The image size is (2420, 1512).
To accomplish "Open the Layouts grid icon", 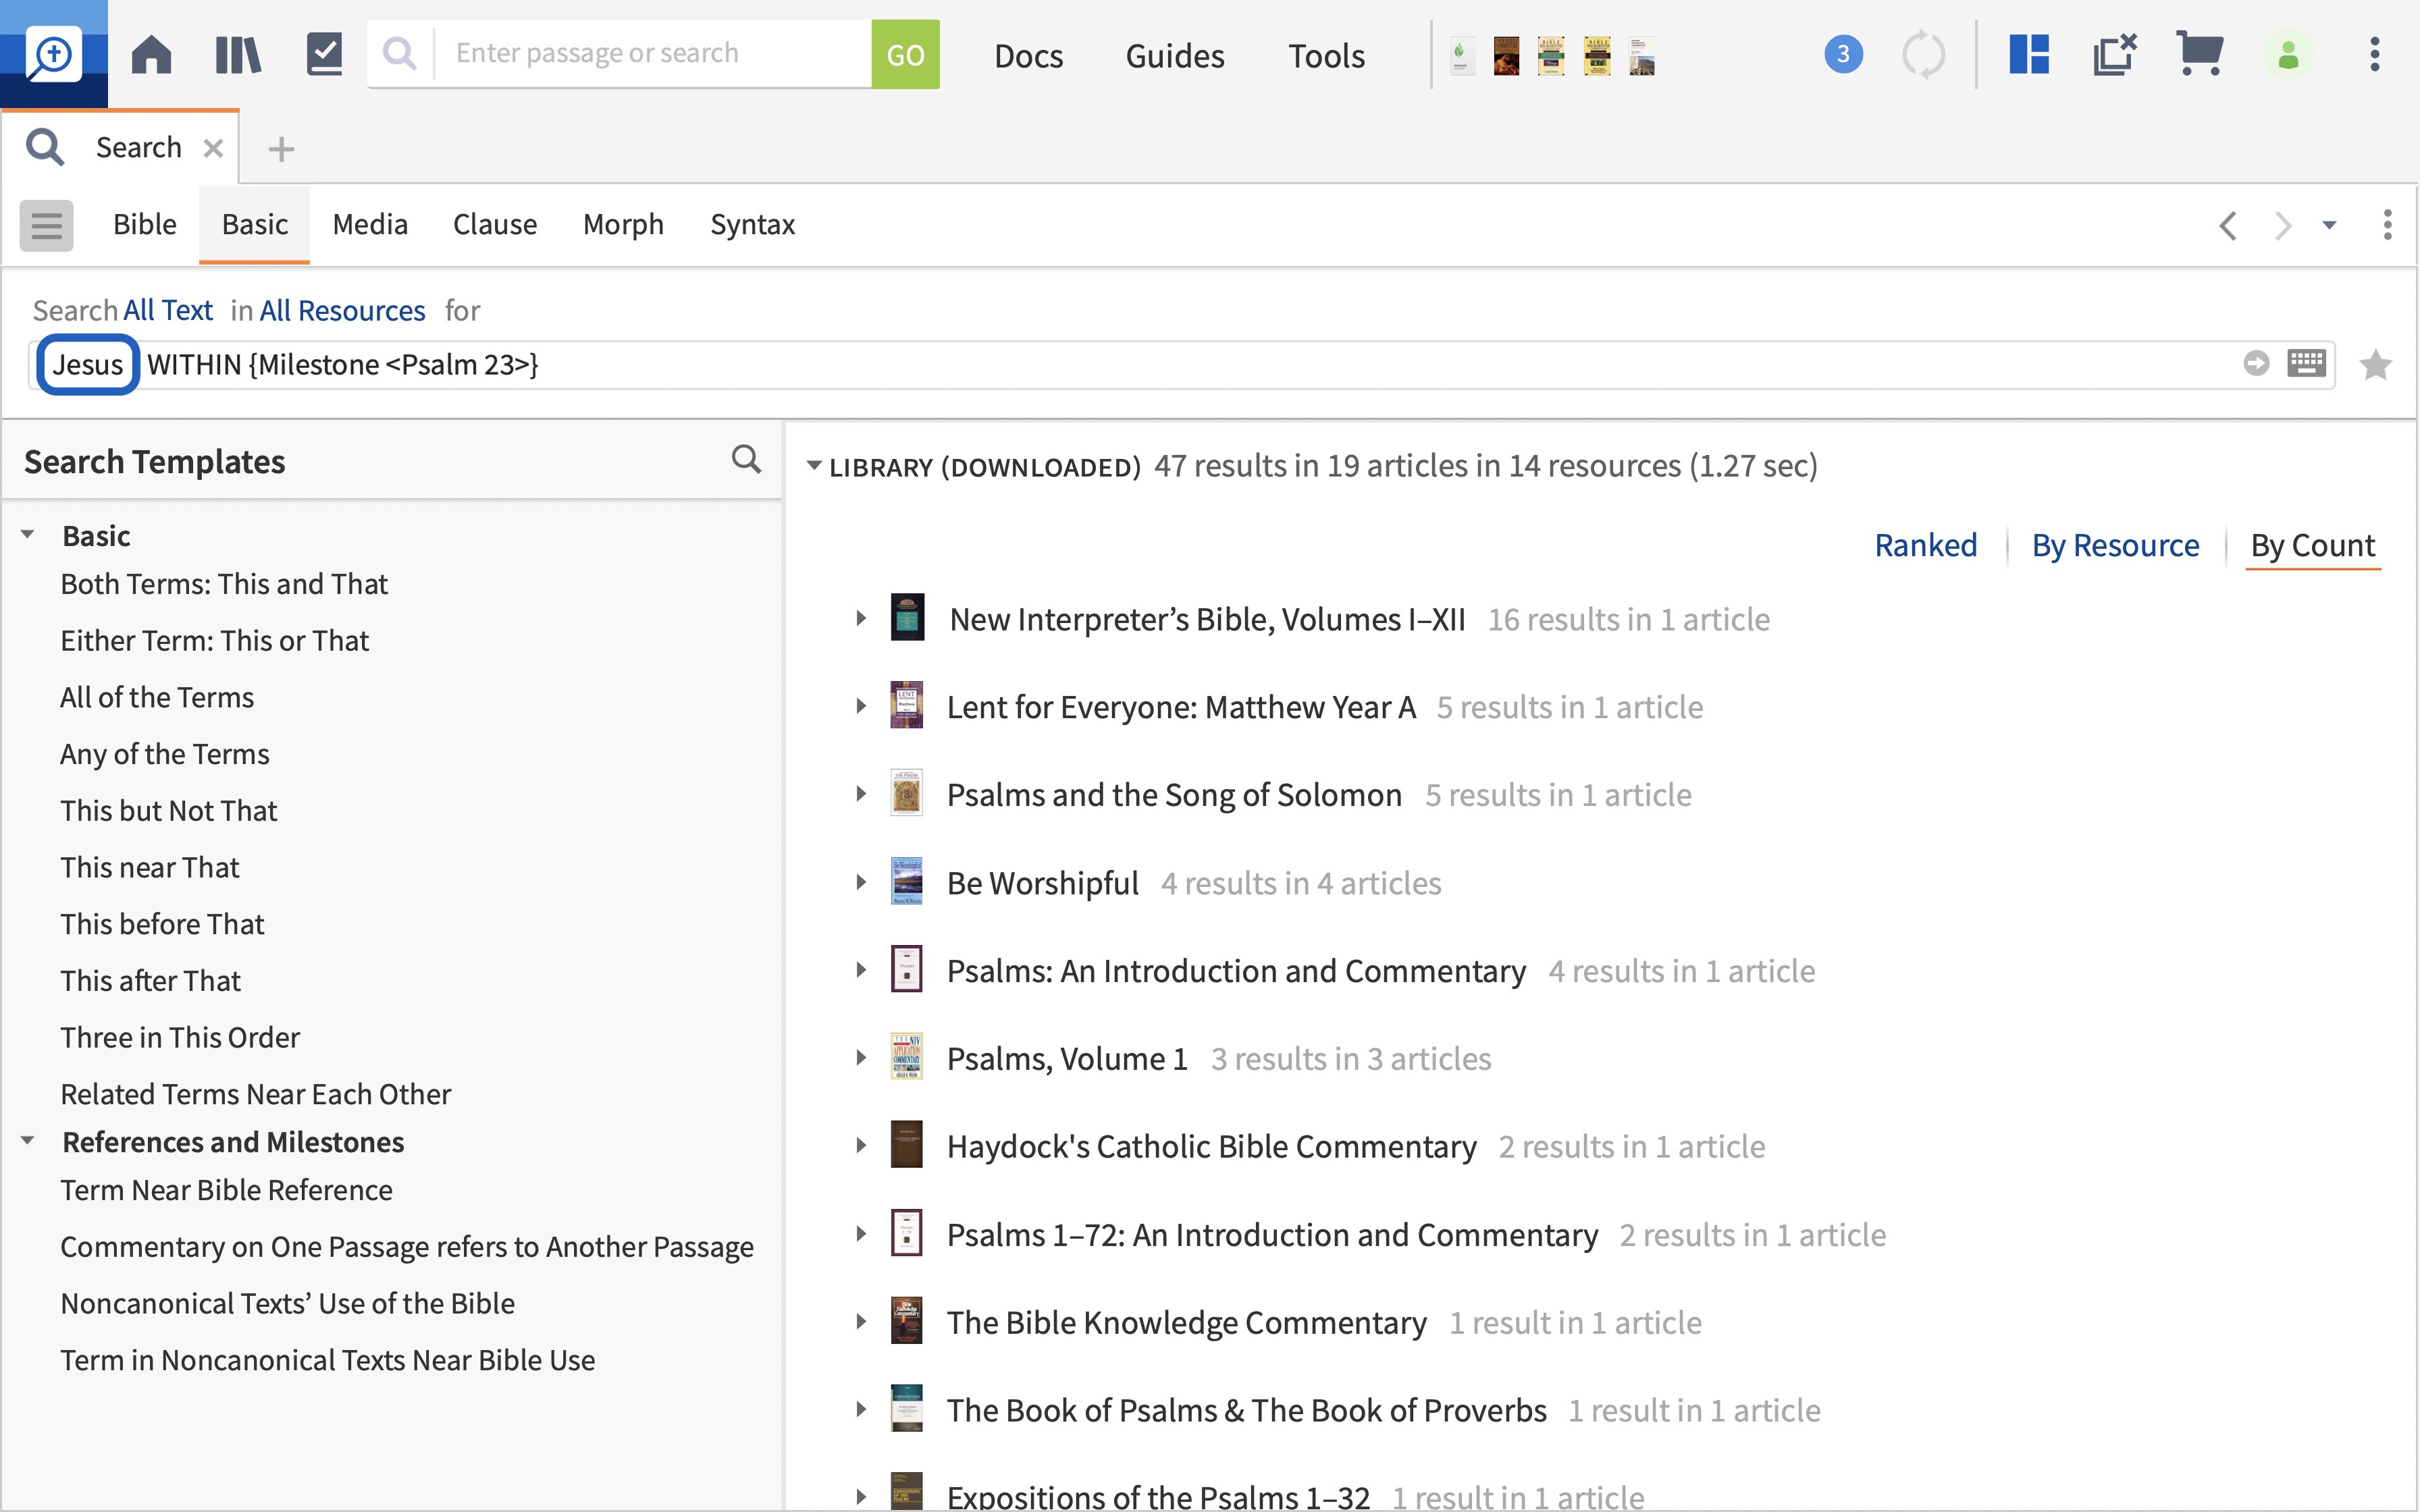I will 2029,54.
